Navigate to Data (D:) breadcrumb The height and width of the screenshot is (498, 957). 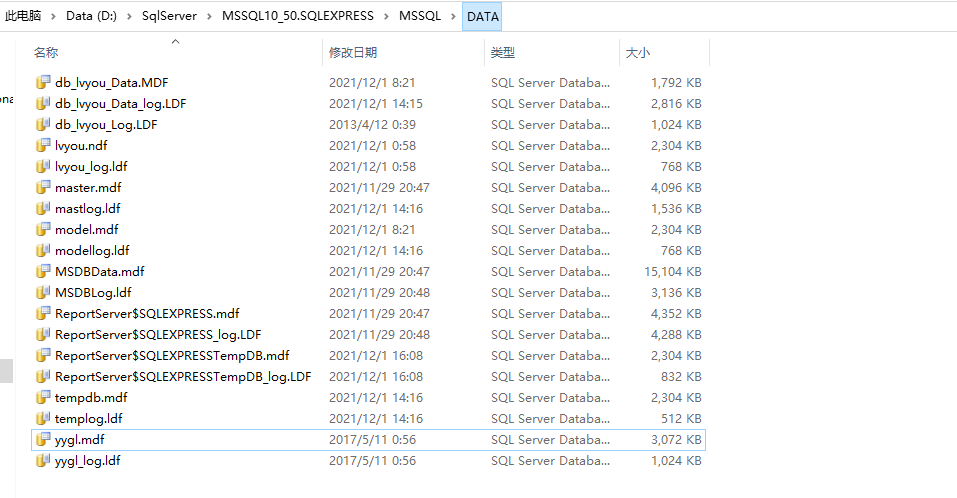[91, 16]
